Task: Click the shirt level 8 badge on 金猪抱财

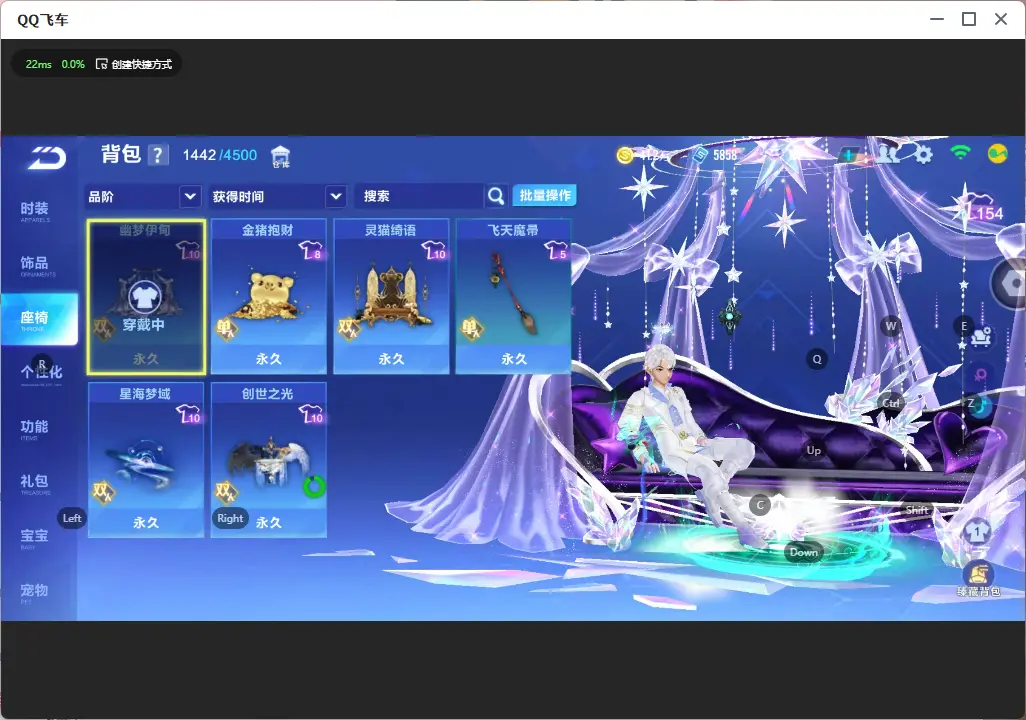Action: [x=311, y=250]
